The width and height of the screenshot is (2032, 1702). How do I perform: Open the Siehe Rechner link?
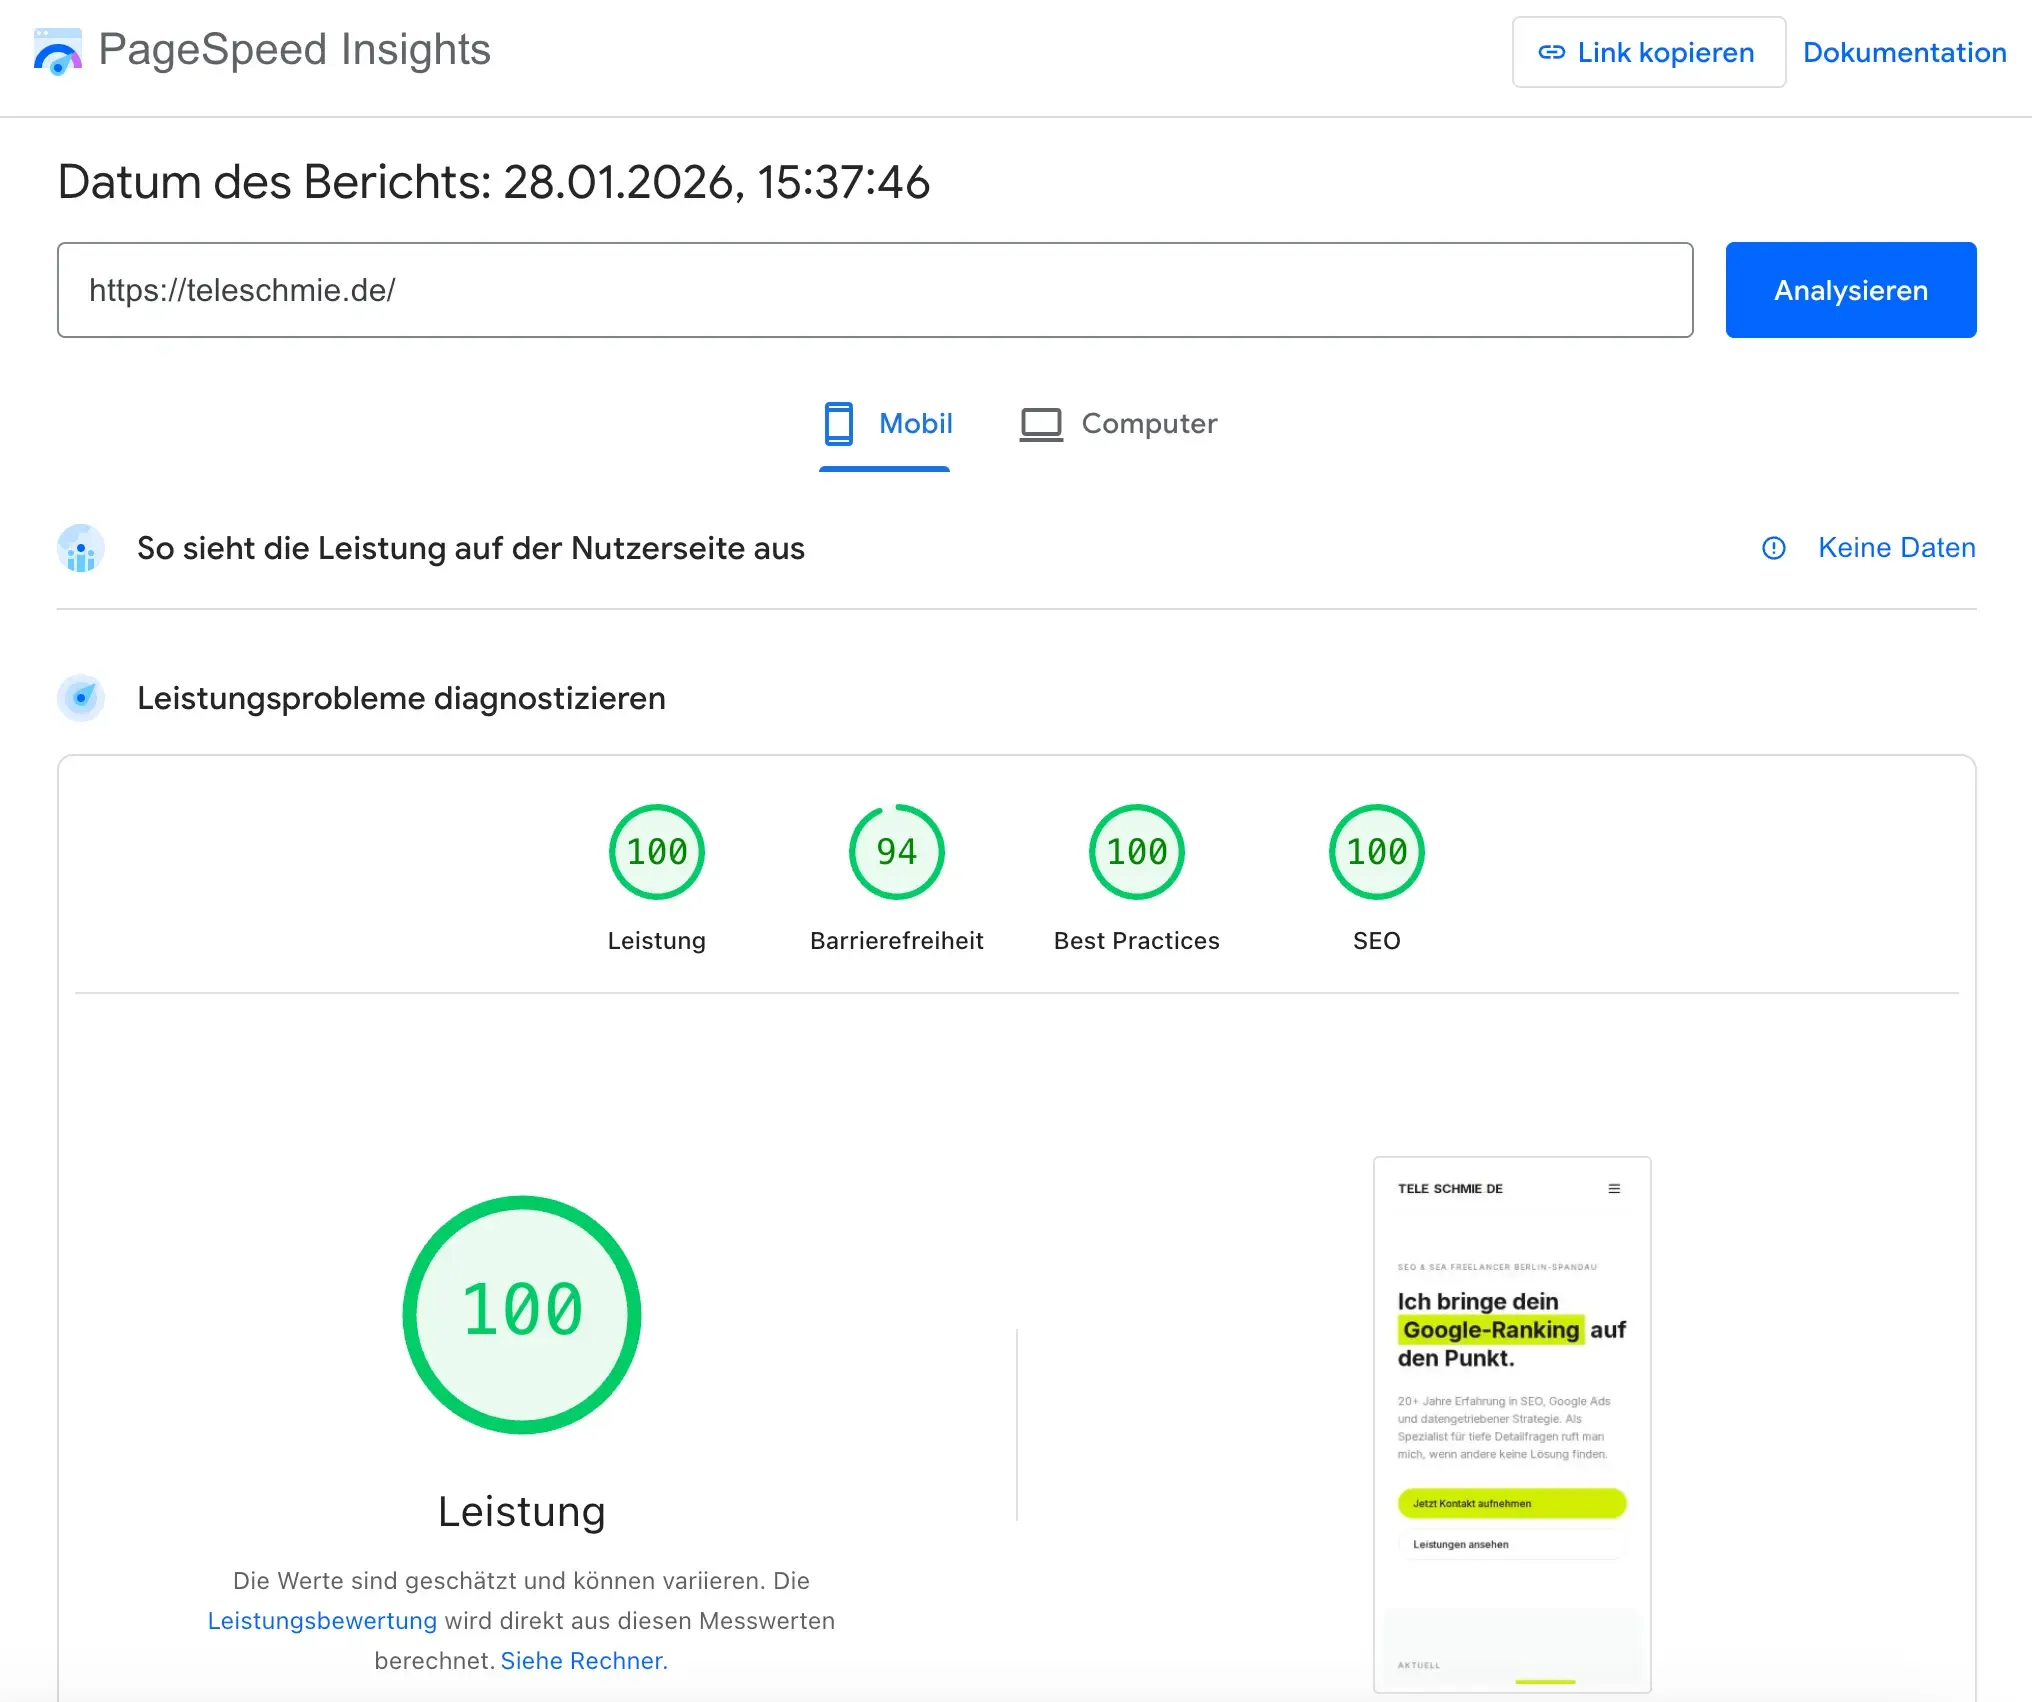pos(584,1660)
